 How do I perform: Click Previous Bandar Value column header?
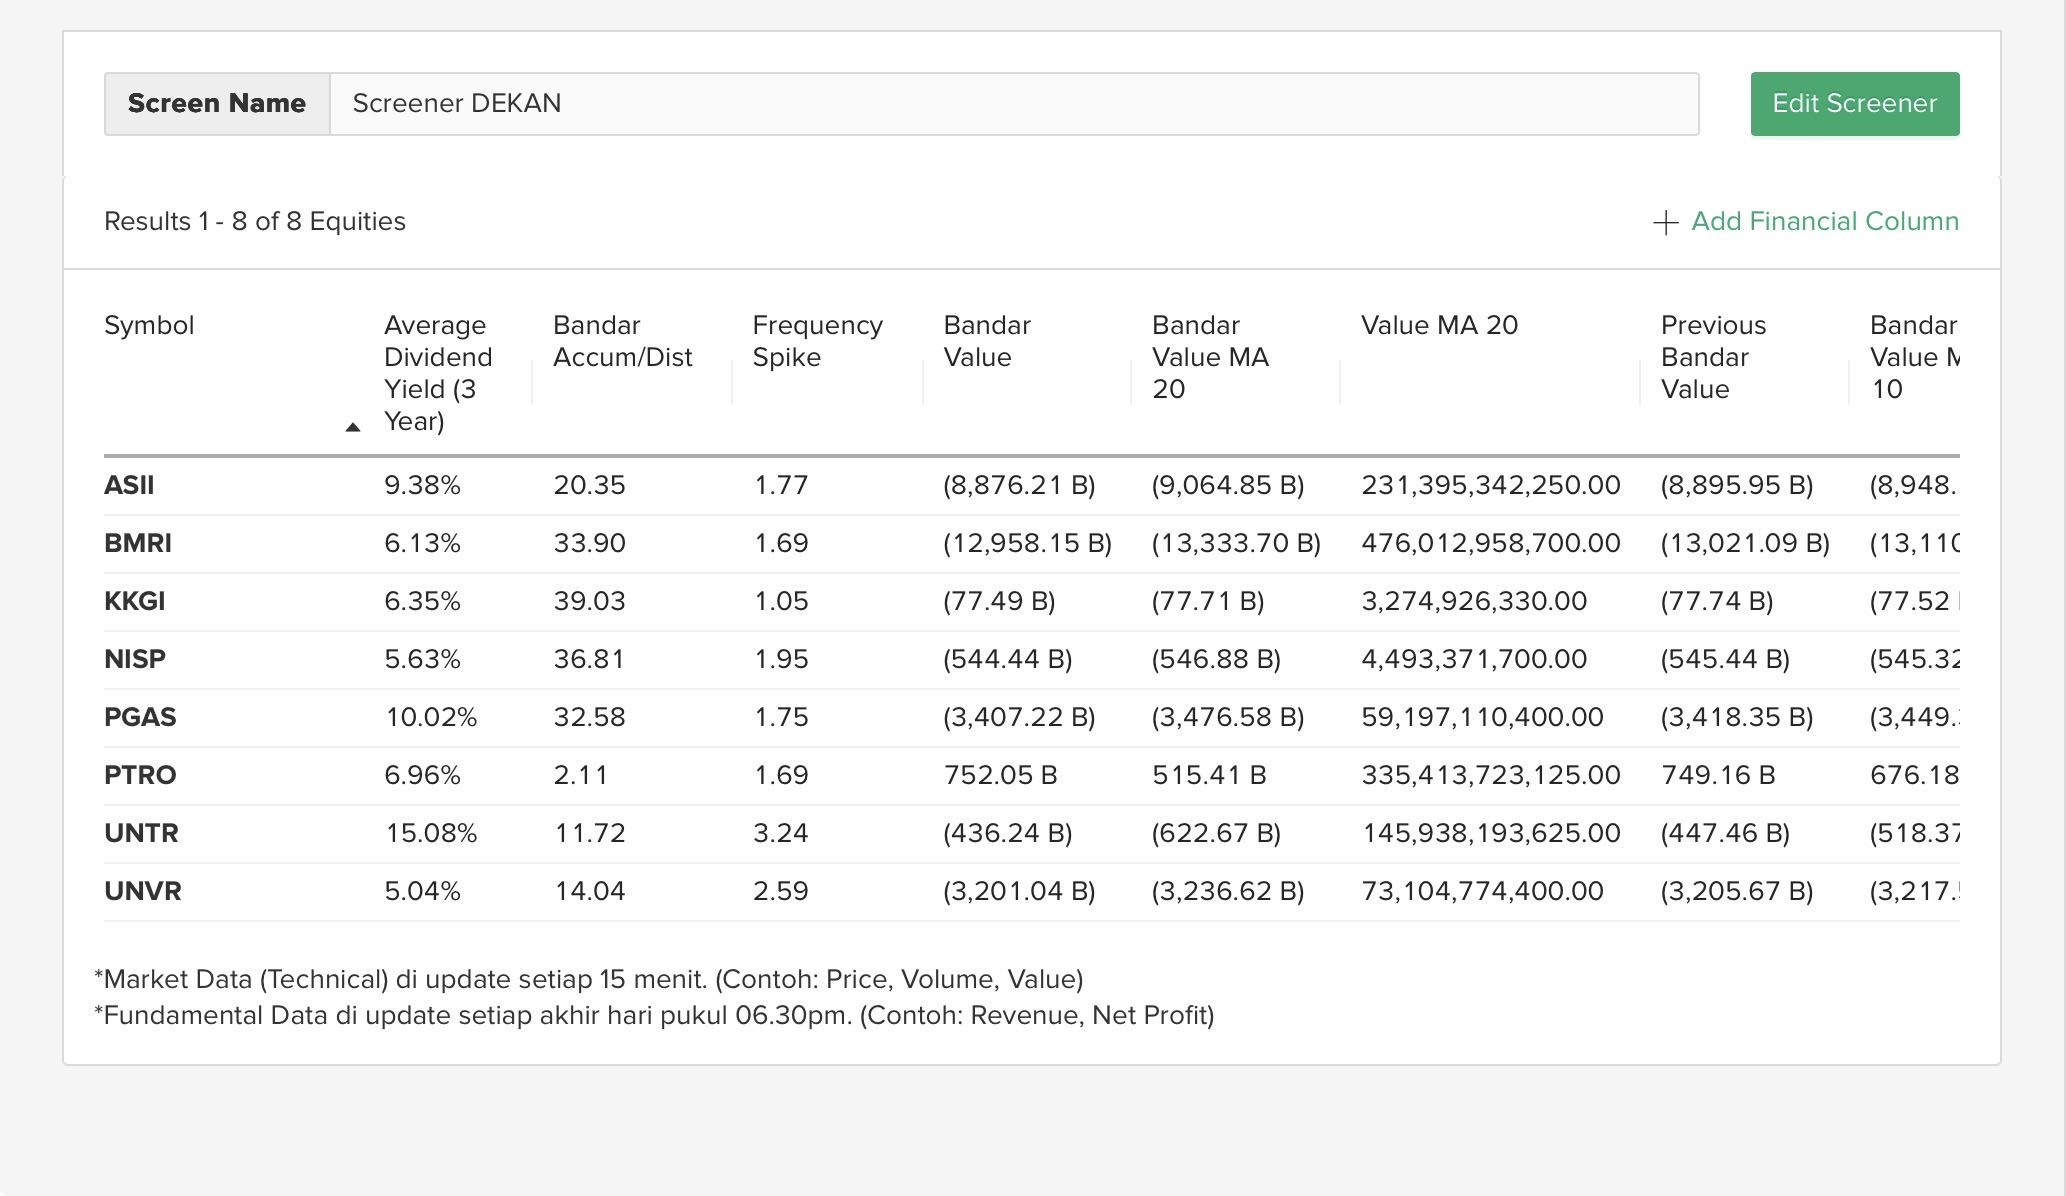tap(1713, 357)
